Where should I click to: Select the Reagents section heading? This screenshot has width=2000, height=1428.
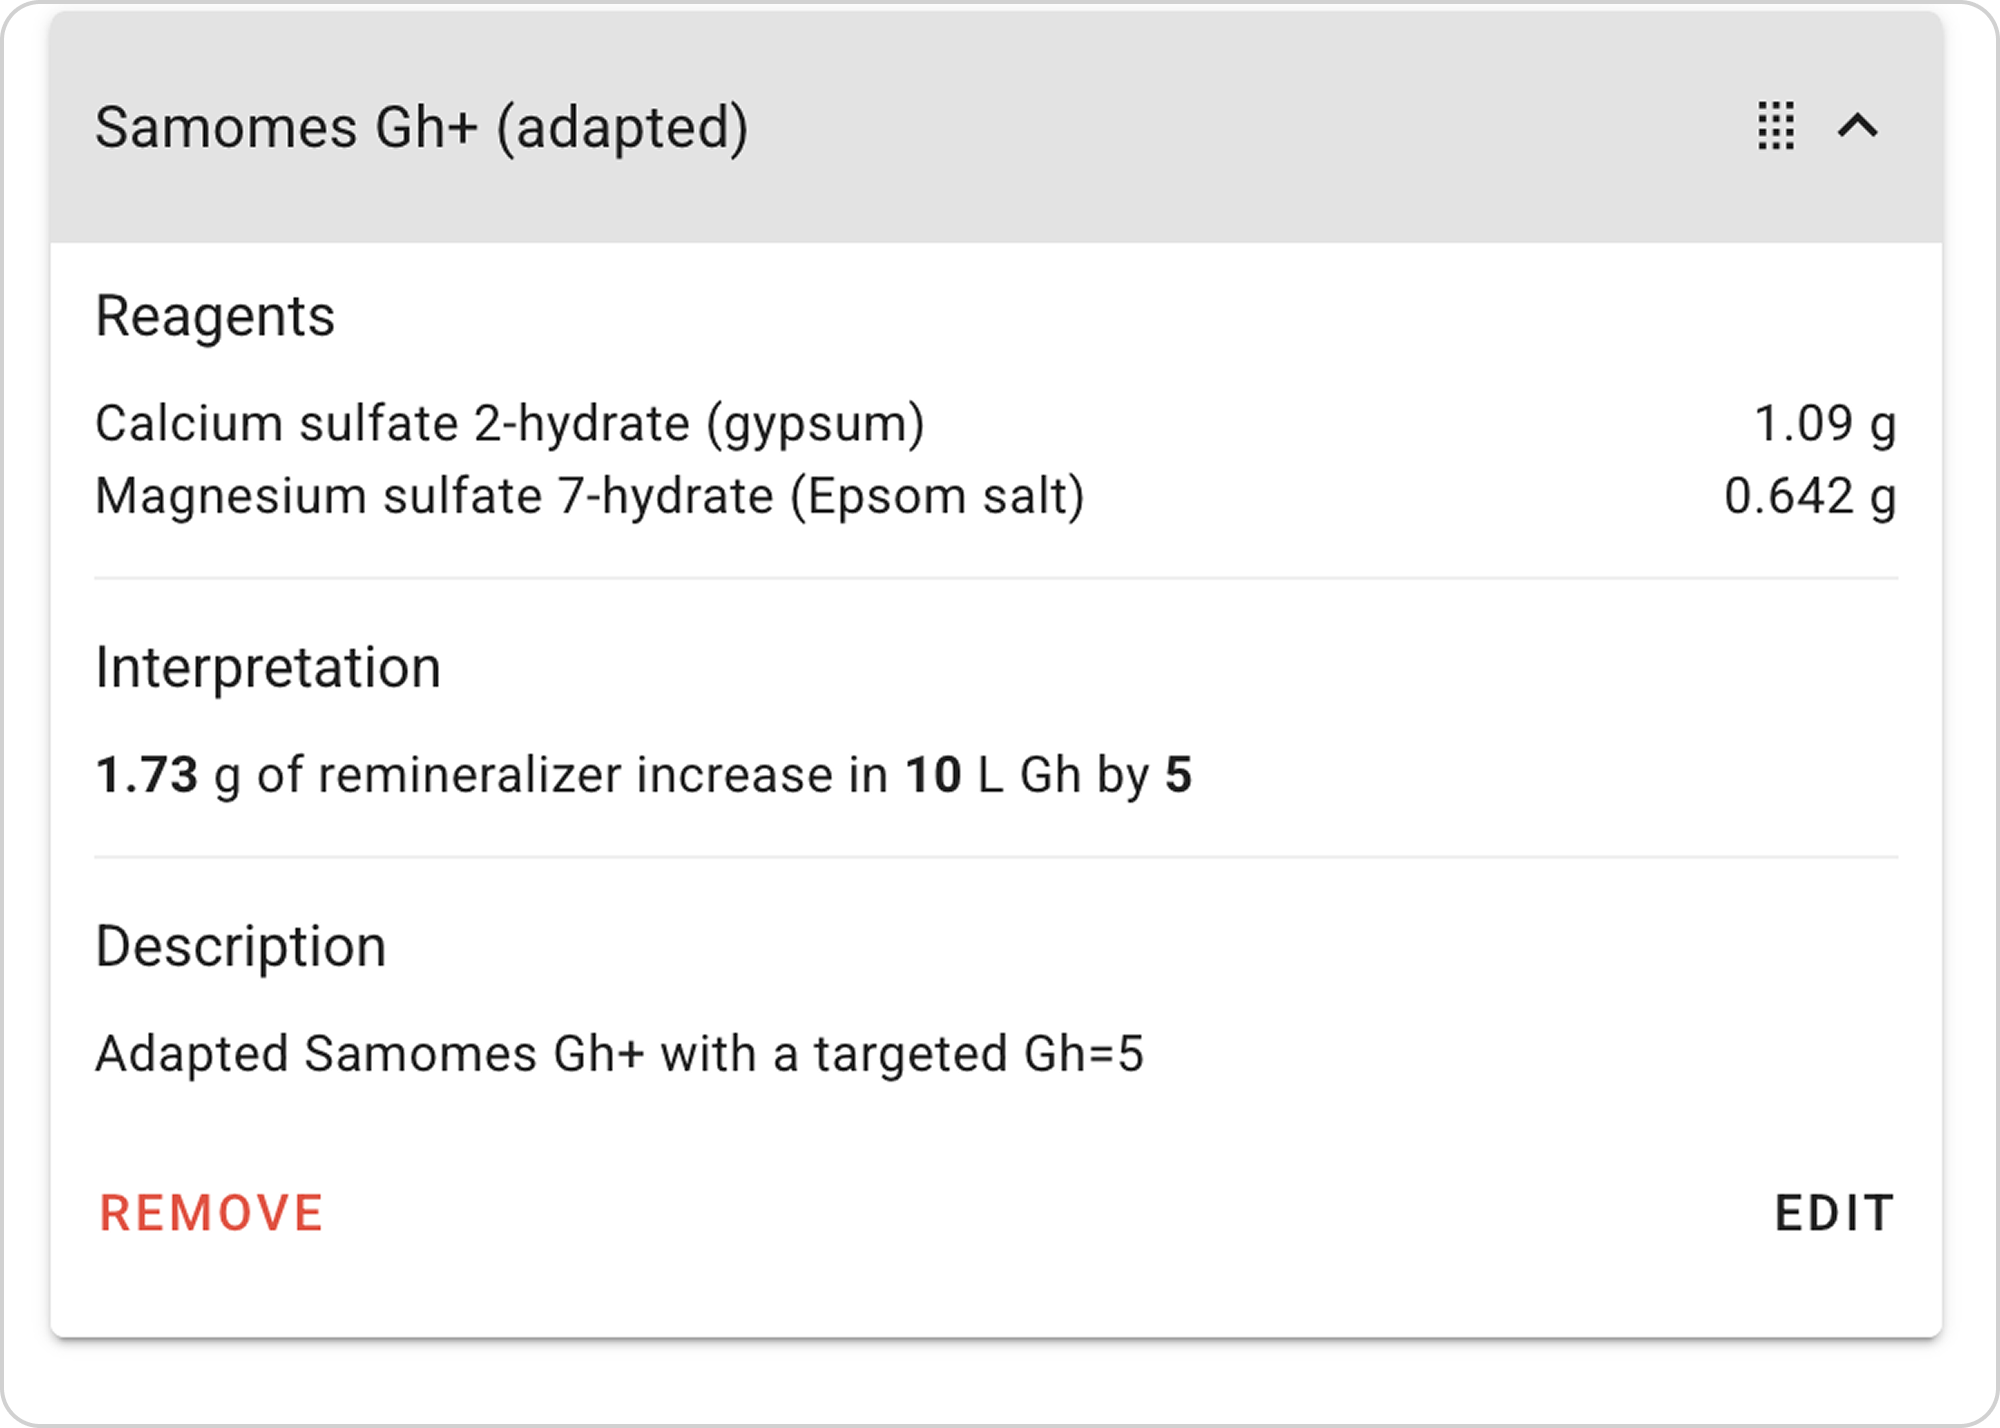(x=215, y=317)
